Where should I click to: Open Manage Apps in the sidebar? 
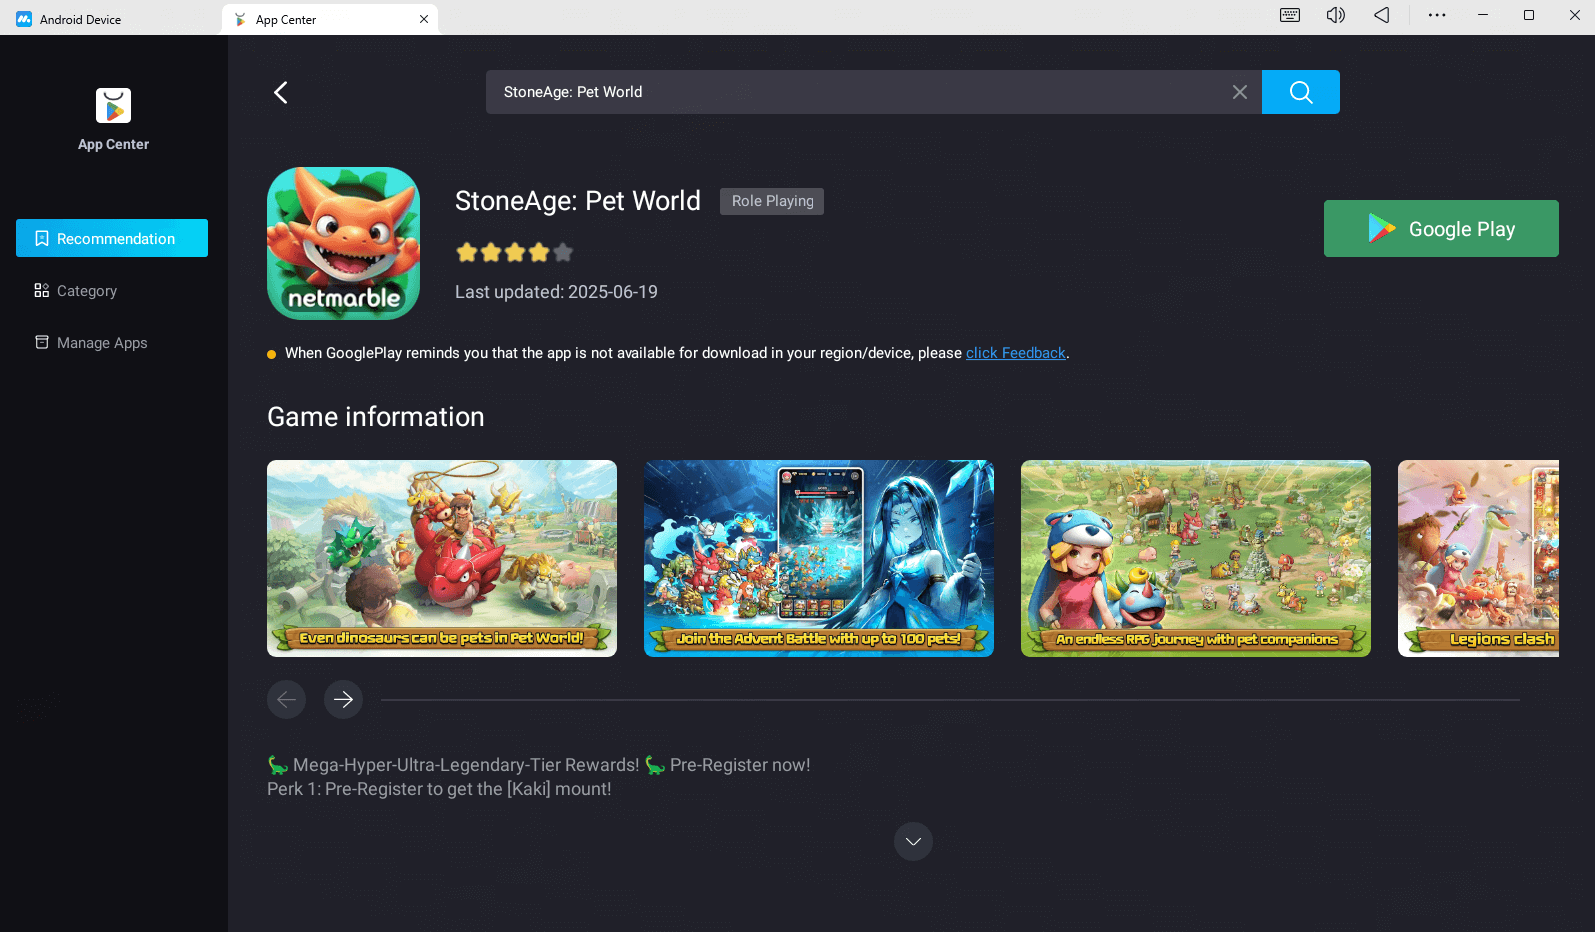(91, 343)
